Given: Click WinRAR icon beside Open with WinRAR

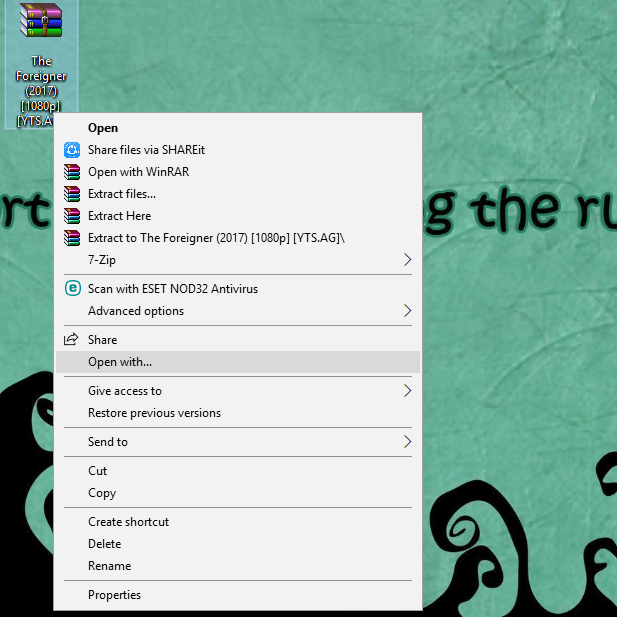Looking at the screenshot, I should [x=72, y=172].
